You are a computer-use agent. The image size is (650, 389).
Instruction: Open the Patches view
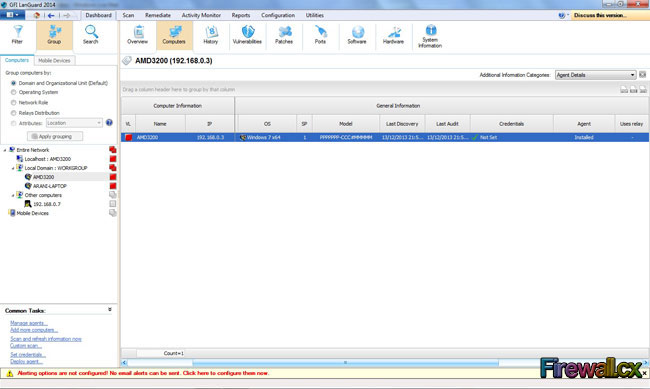[x=284, y=35]
